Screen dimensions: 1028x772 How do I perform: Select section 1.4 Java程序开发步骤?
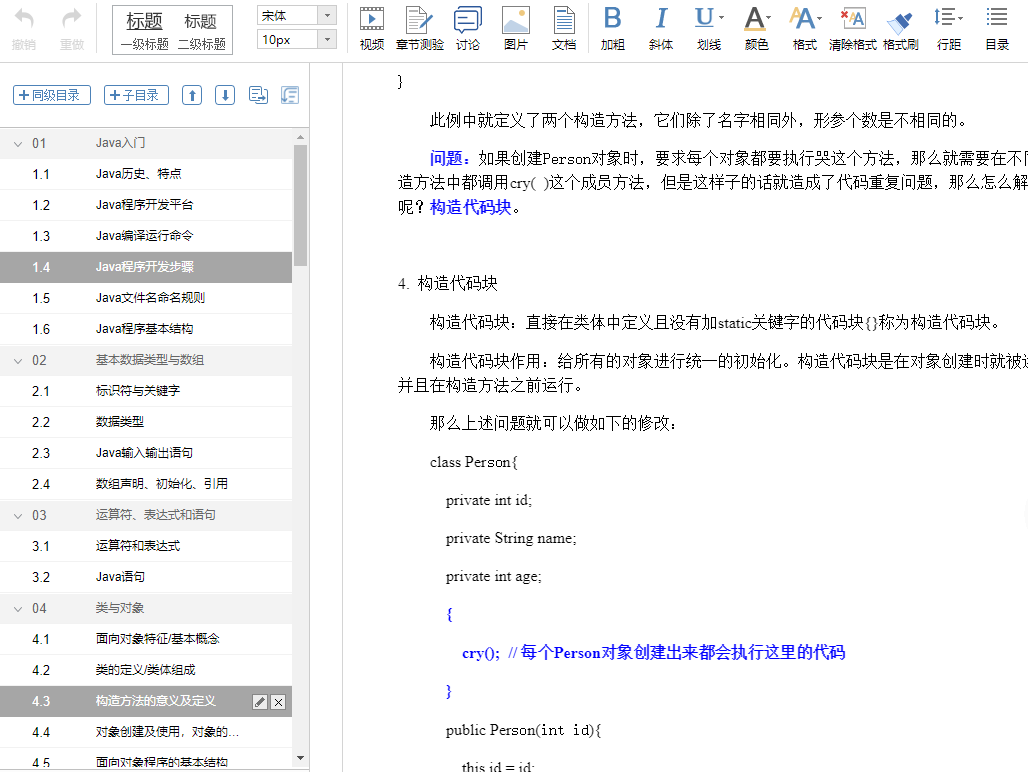coord(146,267)
